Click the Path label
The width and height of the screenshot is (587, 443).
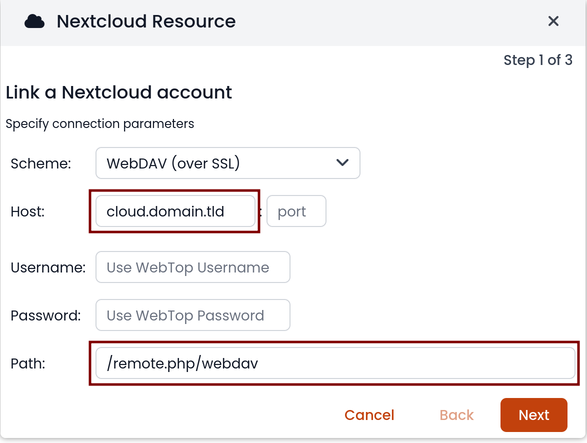click(28, 363)
